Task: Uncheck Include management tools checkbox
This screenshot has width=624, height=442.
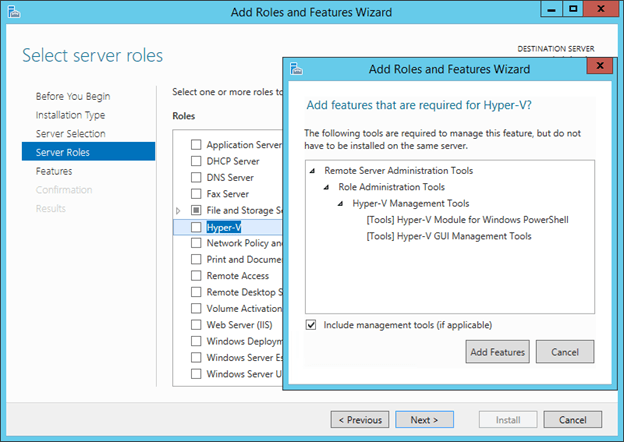Action: [x=311, y=325]
